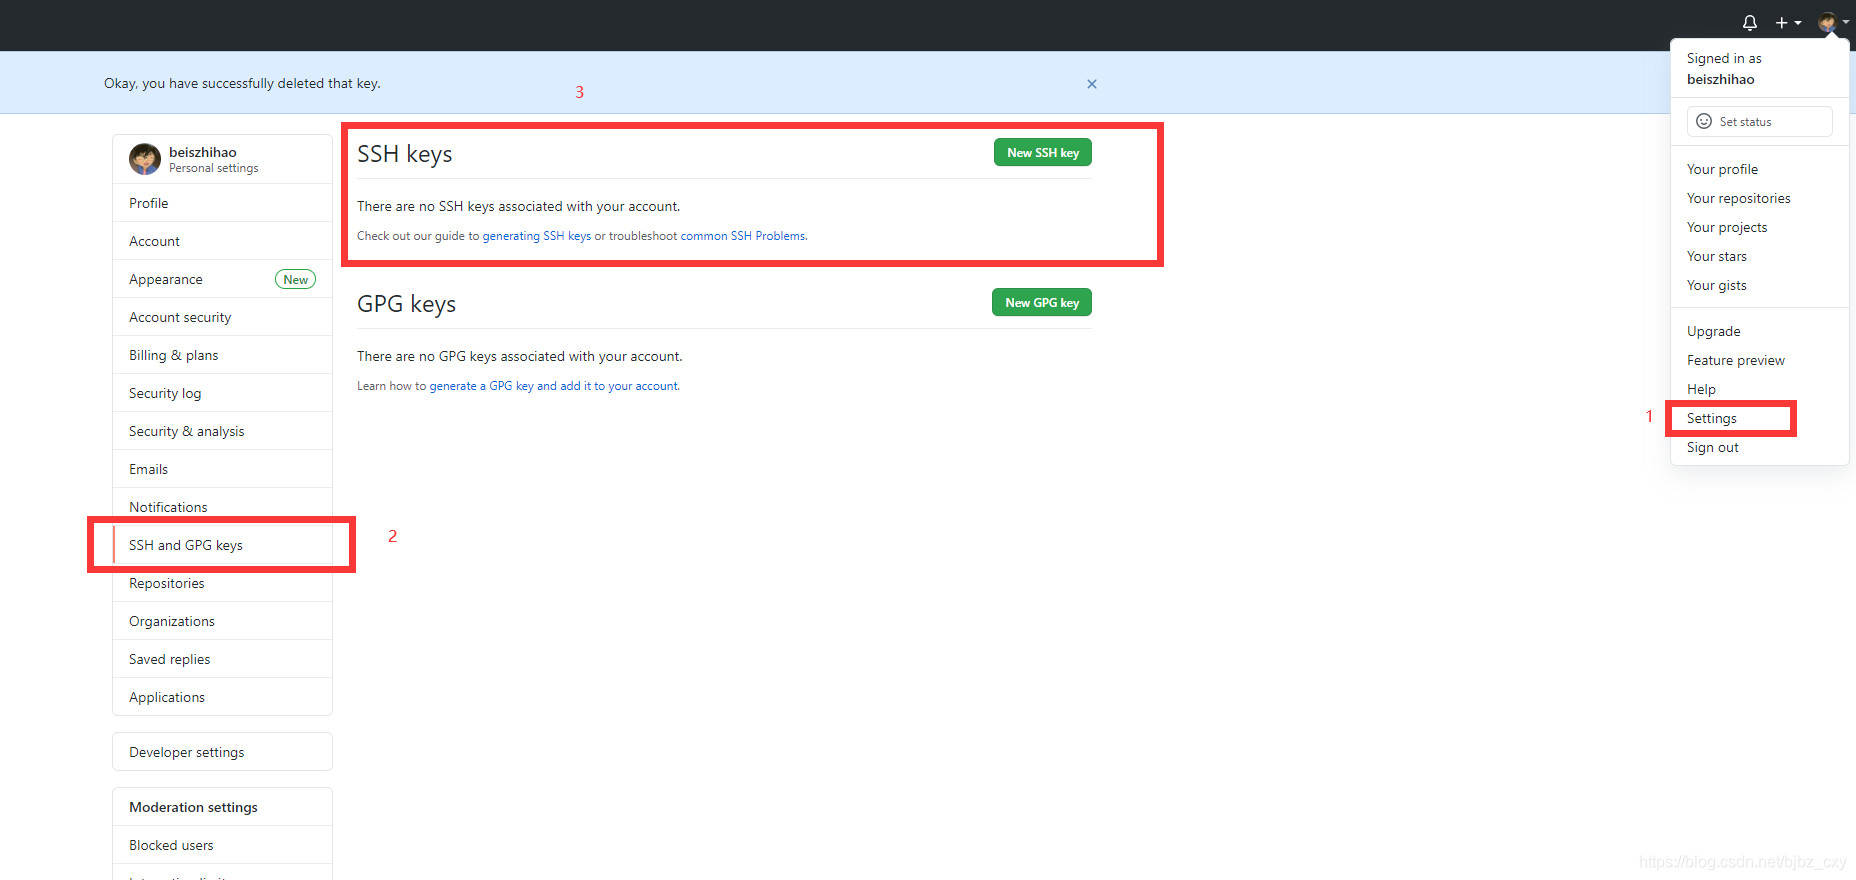1856x880 pixels.
Task: Choose Sign out from the user menu
Action: coord(1712,447)
